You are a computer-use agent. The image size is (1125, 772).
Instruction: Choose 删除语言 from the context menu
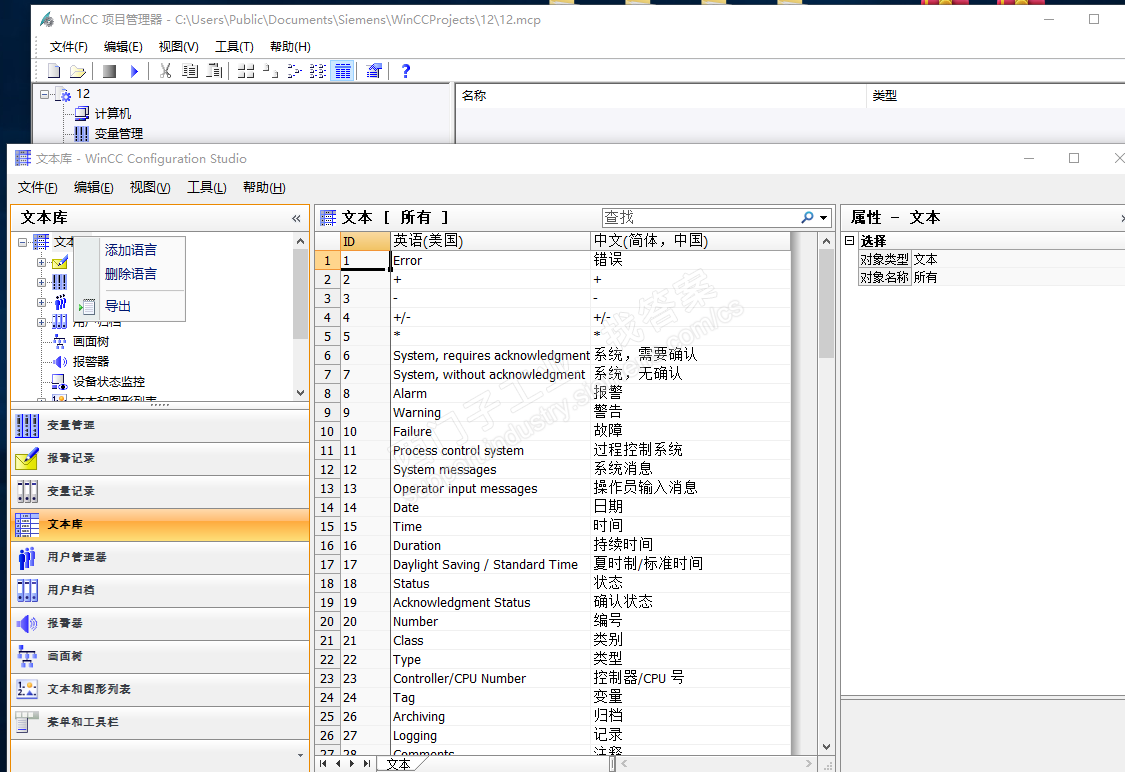click(x=130, y=274)
